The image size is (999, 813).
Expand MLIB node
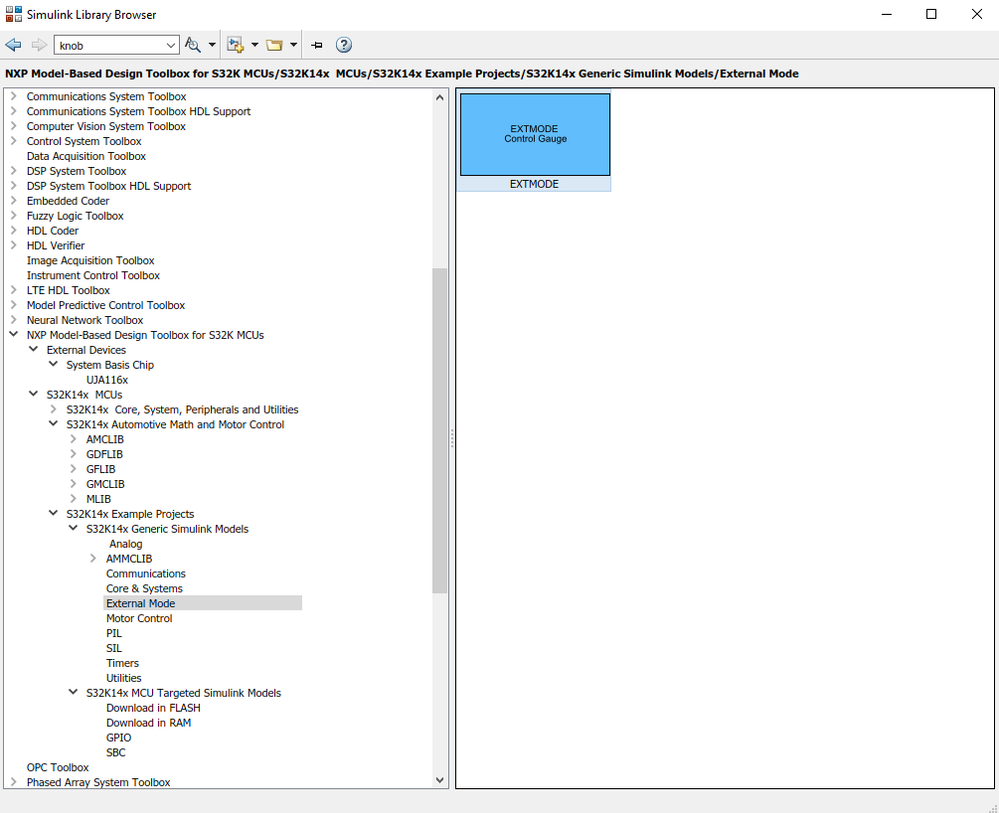(x=73, y=499)
